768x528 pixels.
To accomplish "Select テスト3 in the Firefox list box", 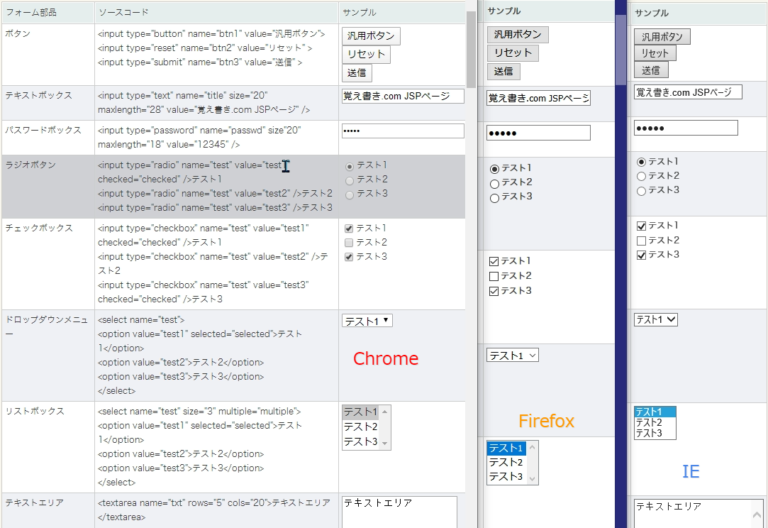I will (506, 477).
